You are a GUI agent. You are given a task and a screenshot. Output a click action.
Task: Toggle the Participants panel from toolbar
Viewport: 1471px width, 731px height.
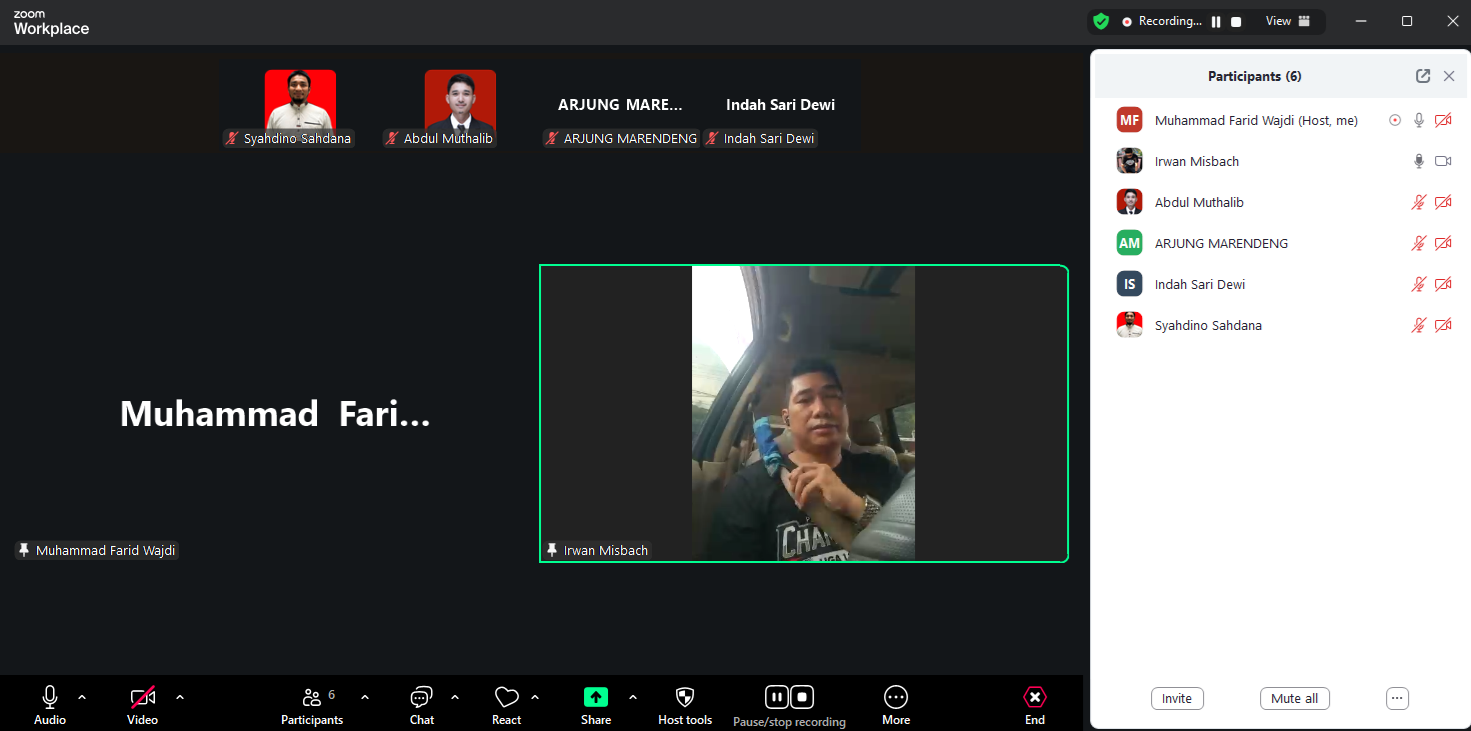[312, 704]
